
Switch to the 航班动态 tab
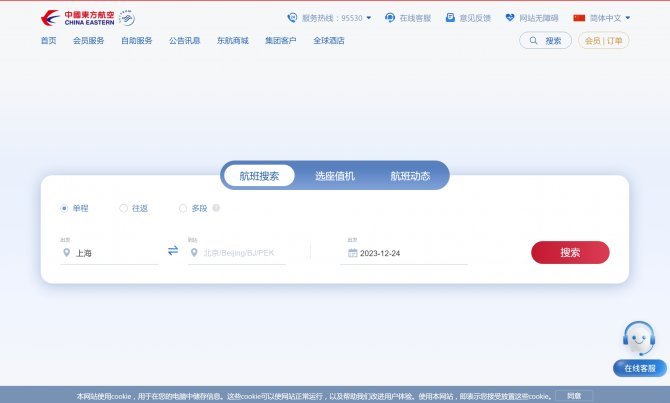pos(410,176)
